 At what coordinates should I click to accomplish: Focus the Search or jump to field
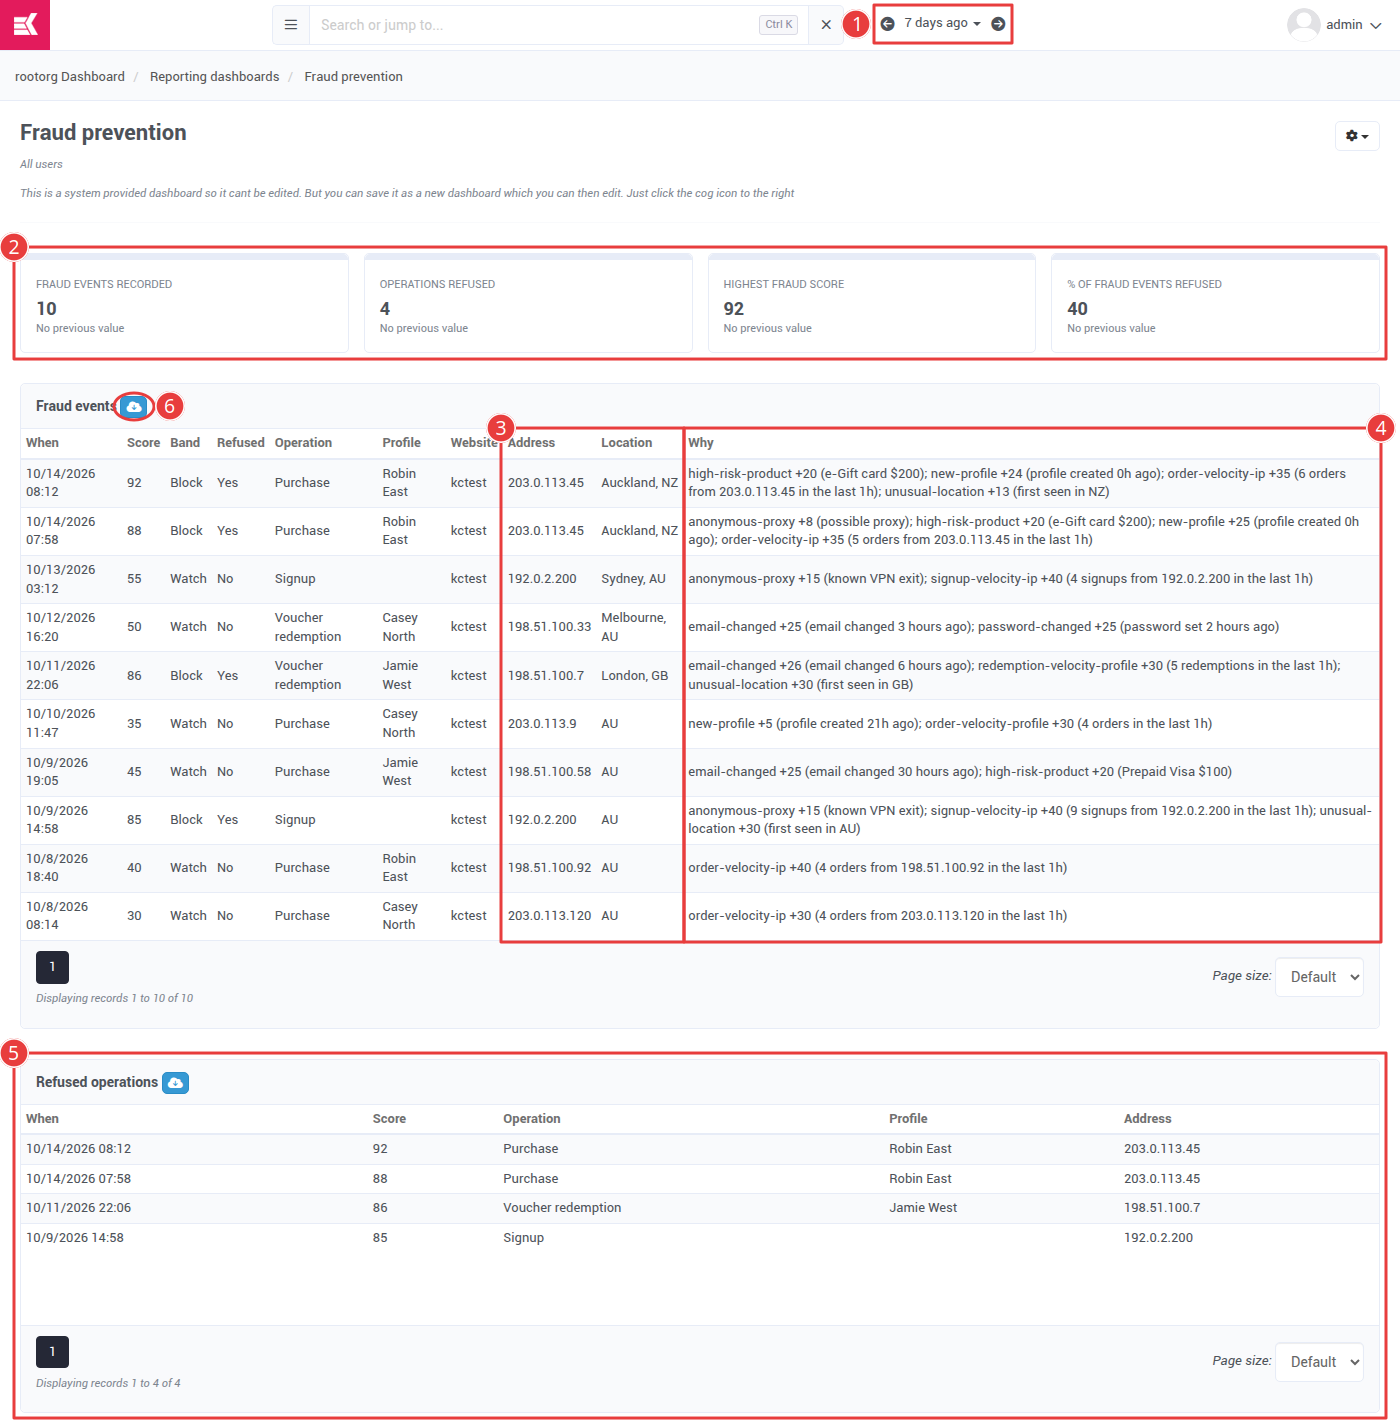(536, 25)
